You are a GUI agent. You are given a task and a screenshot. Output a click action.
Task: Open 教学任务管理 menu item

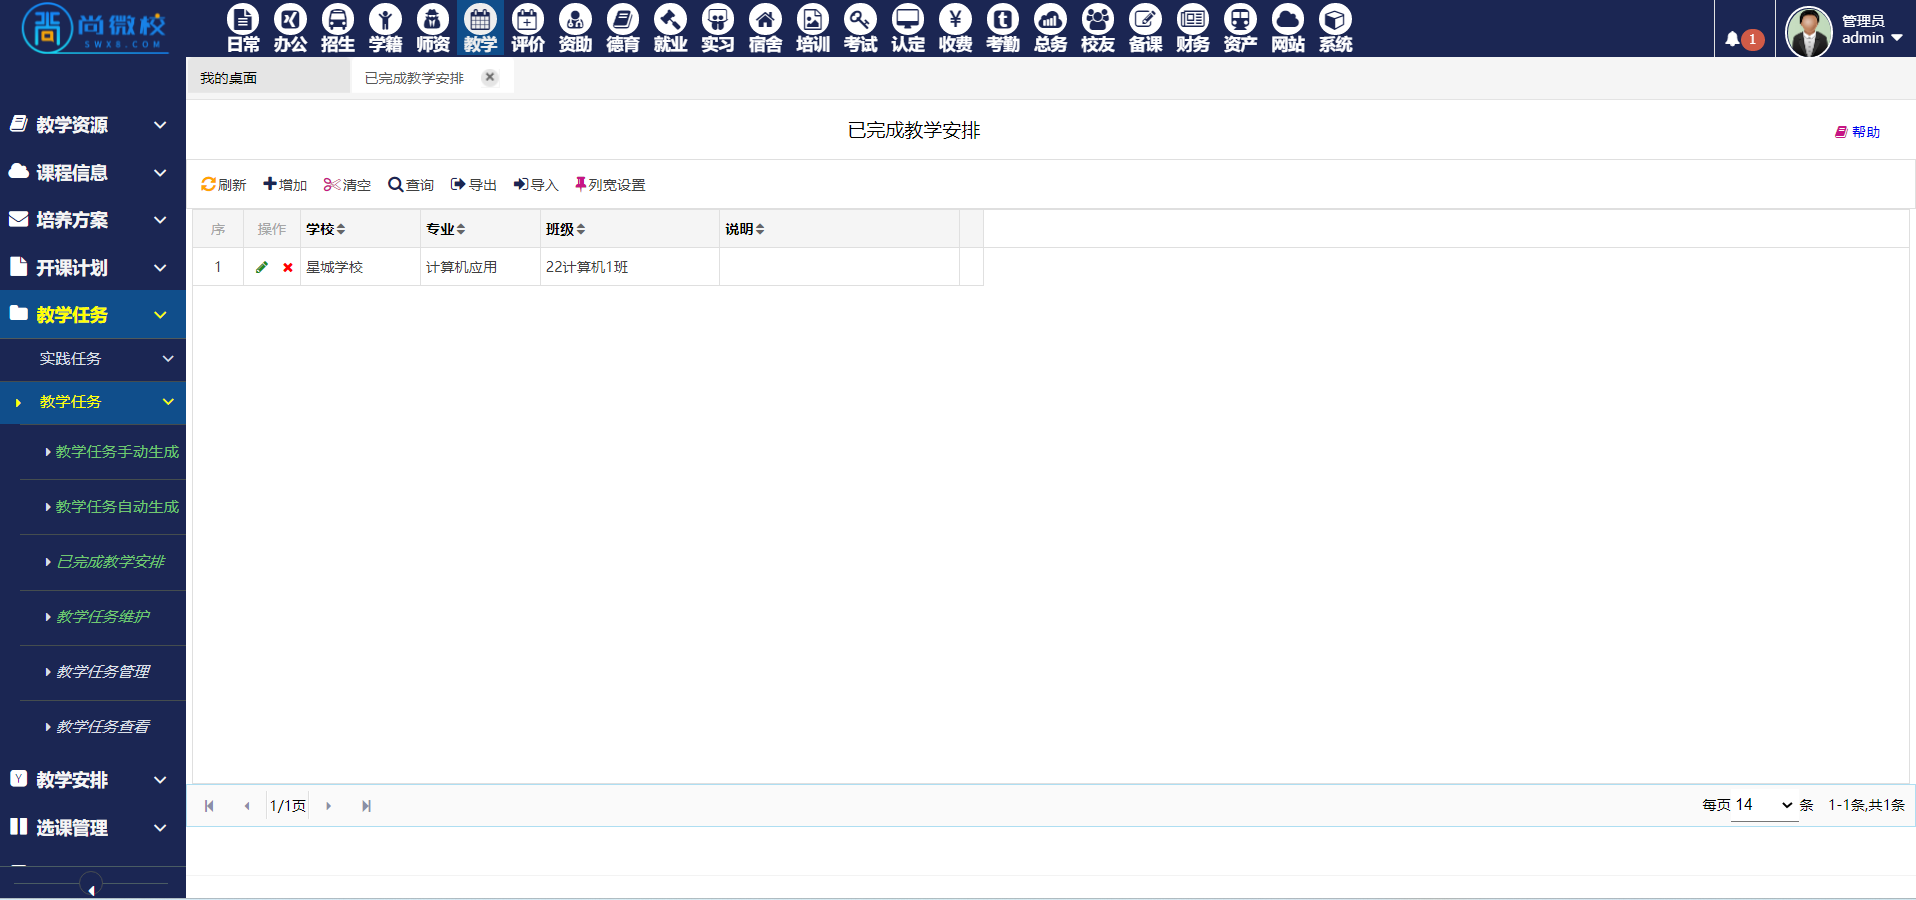102,672
